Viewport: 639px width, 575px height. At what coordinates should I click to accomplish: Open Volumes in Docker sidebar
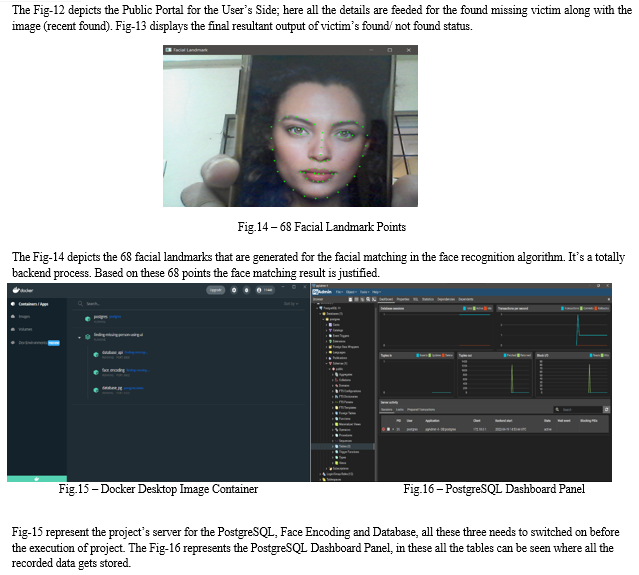pos(25,329)
